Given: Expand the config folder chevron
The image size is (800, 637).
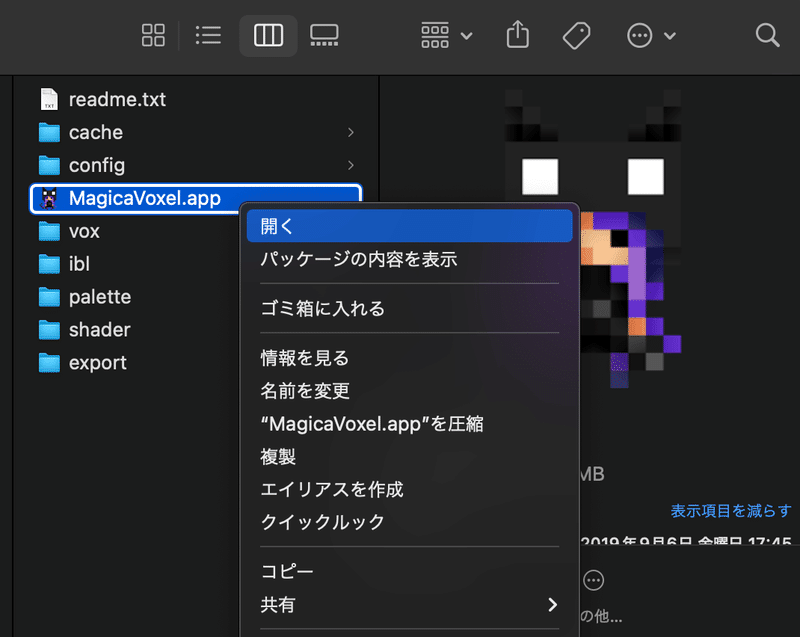Looking at the screenshot, I should (351, 165).
